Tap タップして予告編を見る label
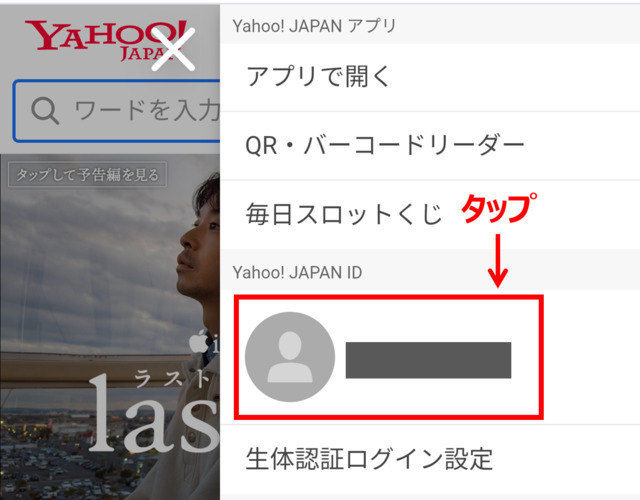This screenshot has width=640, height=500. pos(87,175)
